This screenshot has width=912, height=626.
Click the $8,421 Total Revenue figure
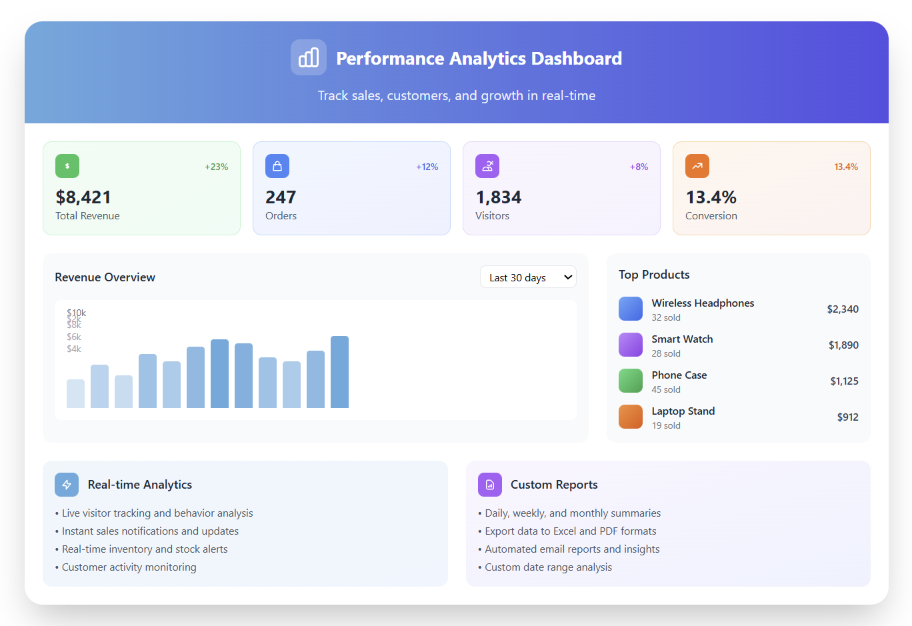coord(83,197)
